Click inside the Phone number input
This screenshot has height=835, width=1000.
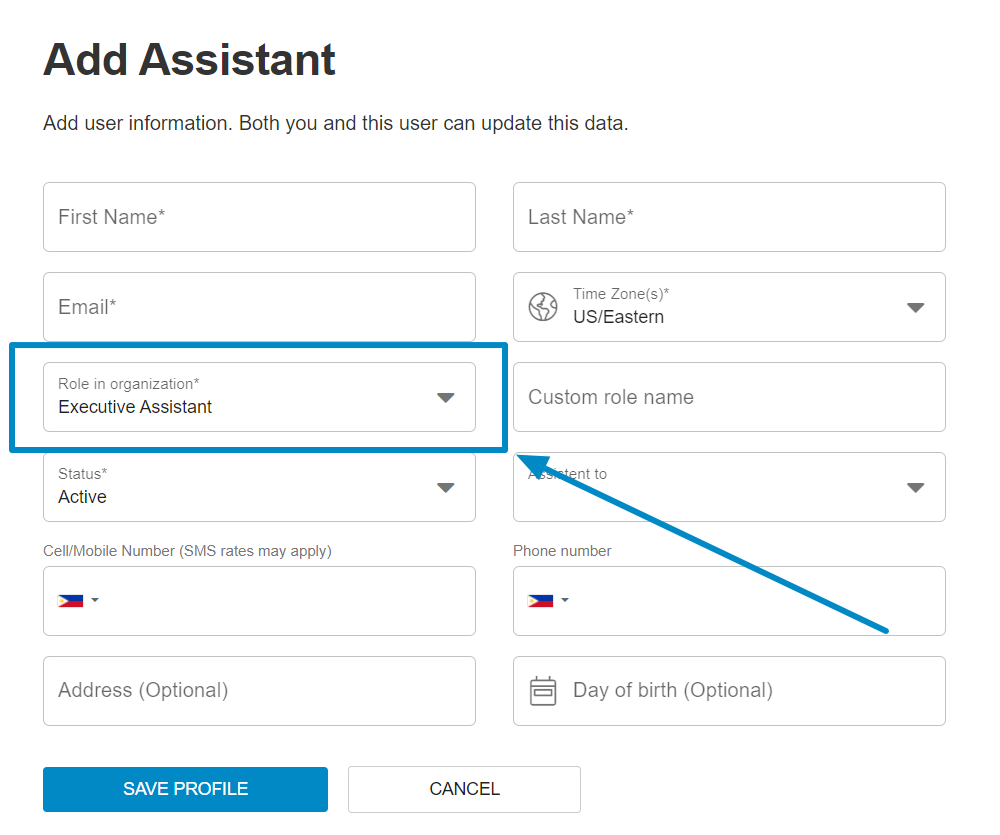click(756, 601)
